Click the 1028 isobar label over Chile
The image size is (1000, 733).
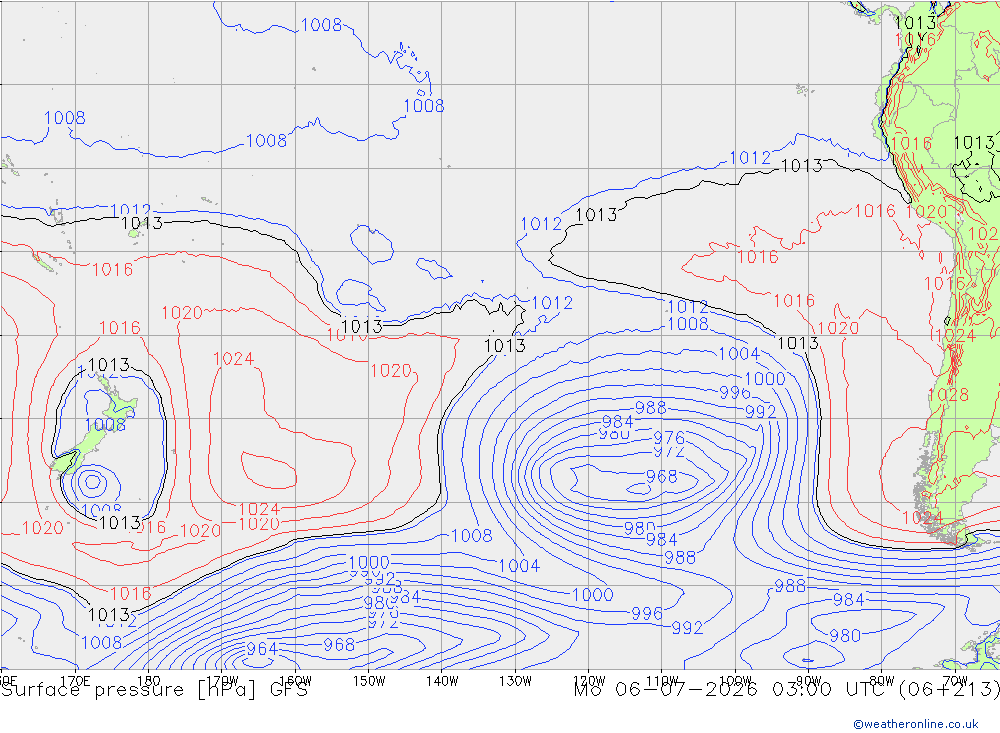click(948, 395)
